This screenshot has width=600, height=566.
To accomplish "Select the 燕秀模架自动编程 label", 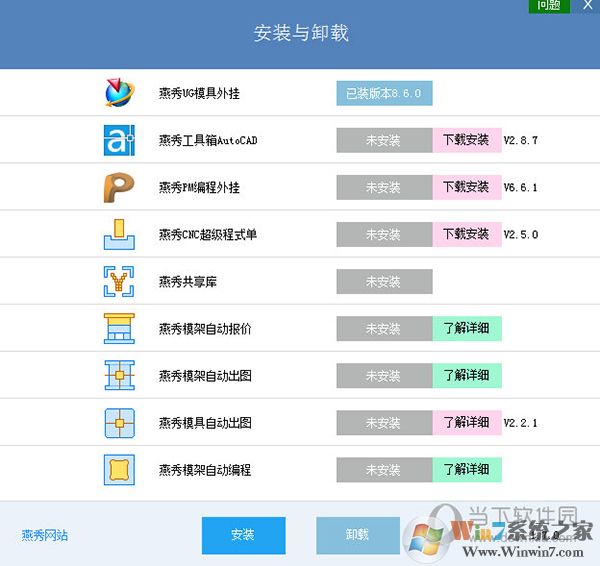I will [x=205, y=470].
